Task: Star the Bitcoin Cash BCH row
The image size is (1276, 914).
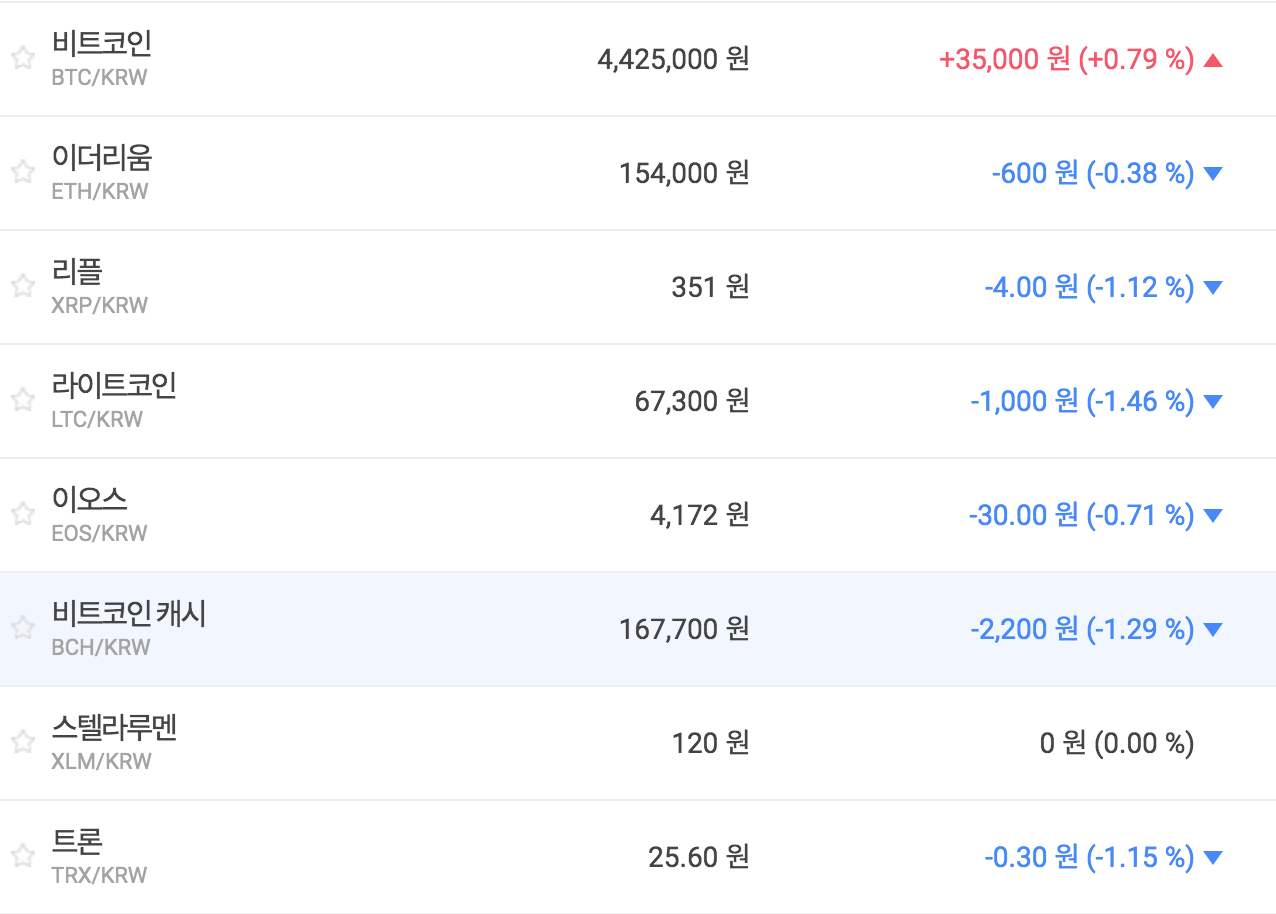Action: coord(23,628)
